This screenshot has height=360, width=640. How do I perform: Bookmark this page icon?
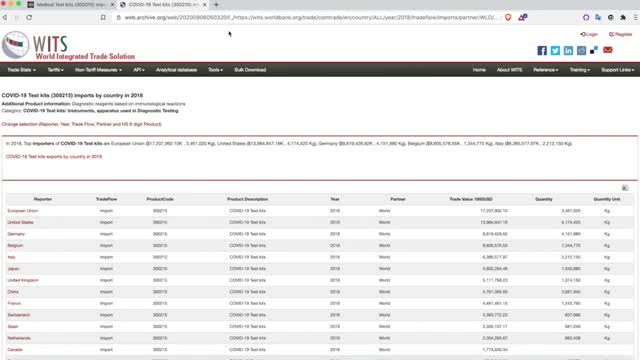(x=103, y=17)
